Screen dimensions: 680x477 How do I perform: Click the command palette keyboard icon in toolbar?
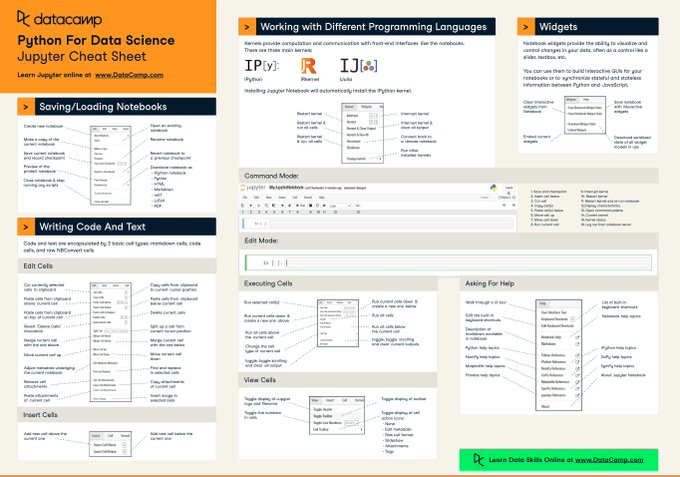coord(358,206)
